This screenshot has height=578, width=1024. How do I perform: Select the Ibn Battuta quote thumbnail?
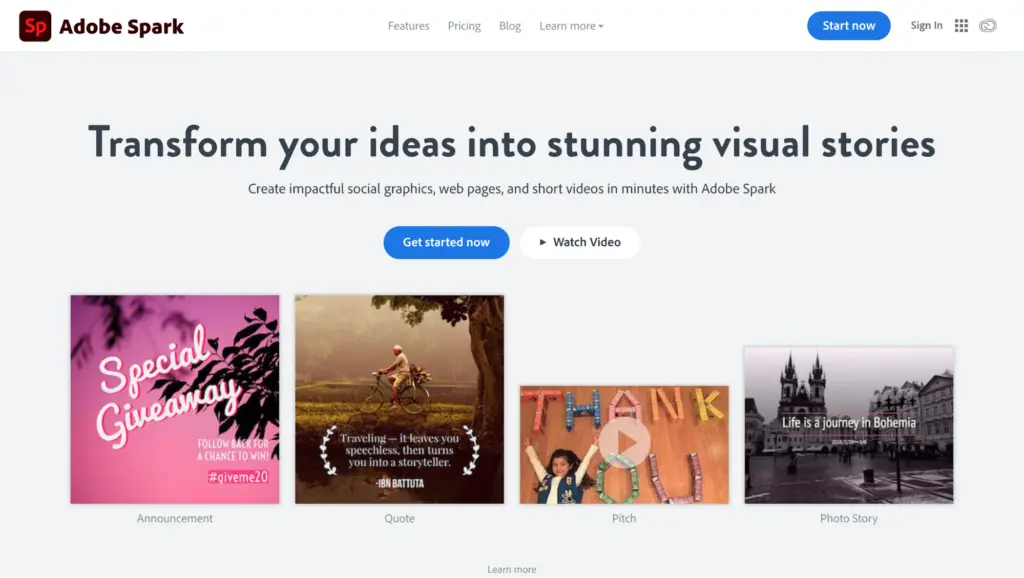click(399, 399)
